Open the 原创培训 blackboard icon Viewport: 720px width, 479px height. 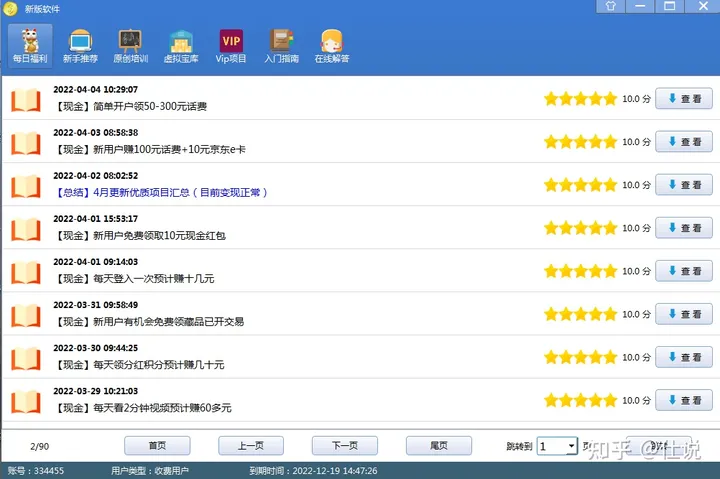pos(130,46)
